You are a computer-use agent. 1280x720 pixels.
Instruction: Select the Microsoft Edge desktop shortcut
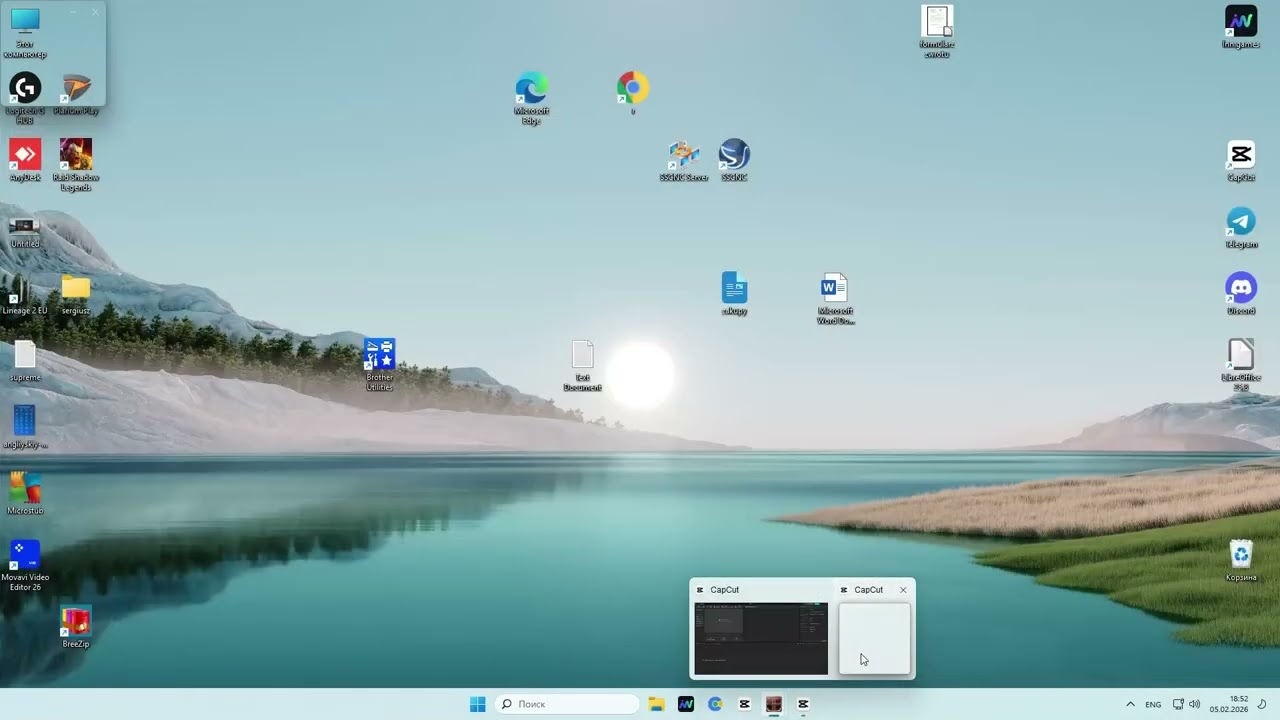tap(531, 98)
